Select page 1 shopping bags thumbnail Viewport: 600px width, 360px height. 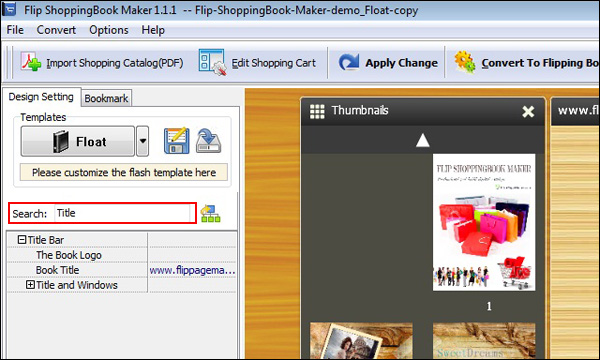484,222
